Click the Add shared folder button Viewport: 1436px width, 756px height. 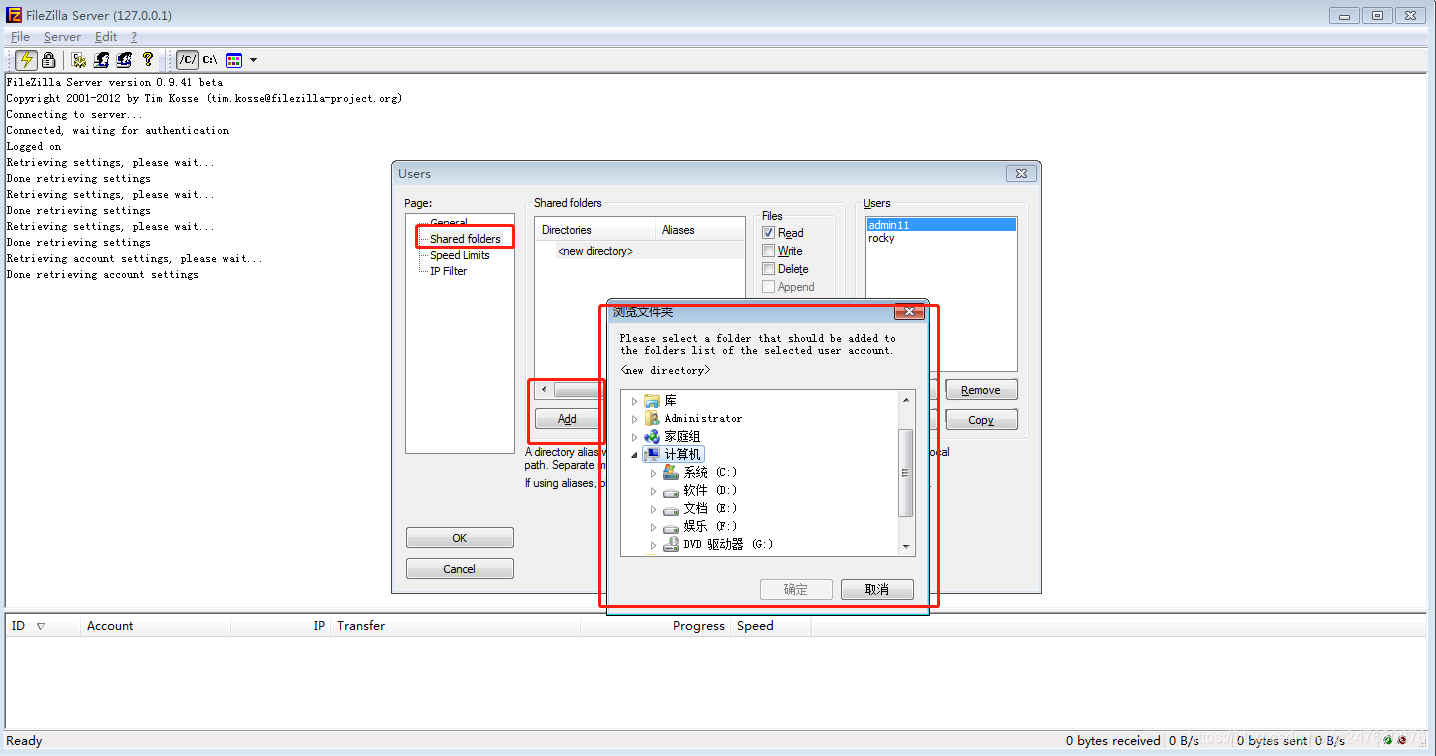567,419
